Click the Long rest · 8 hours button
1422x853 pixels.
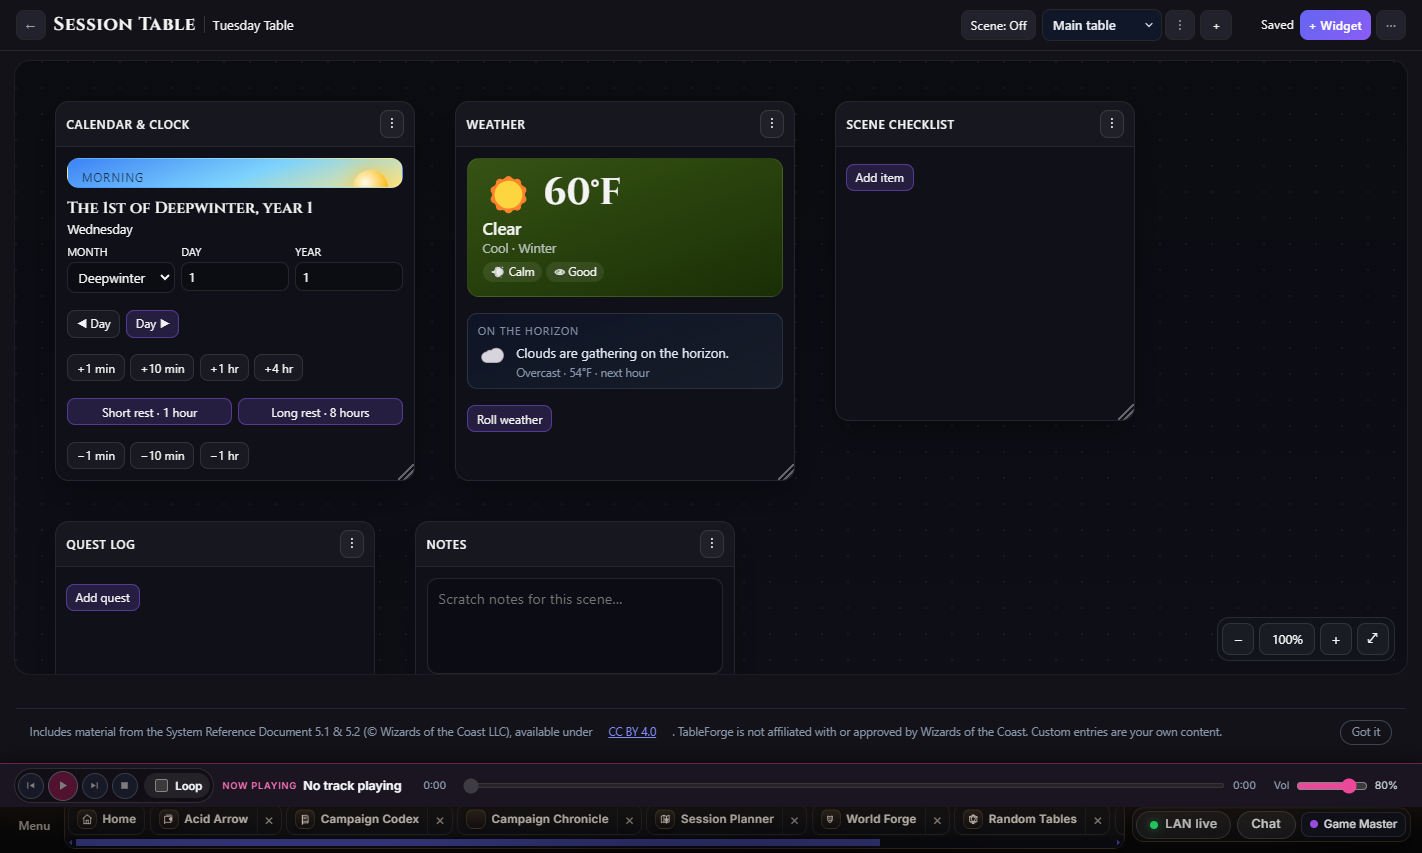320,412
